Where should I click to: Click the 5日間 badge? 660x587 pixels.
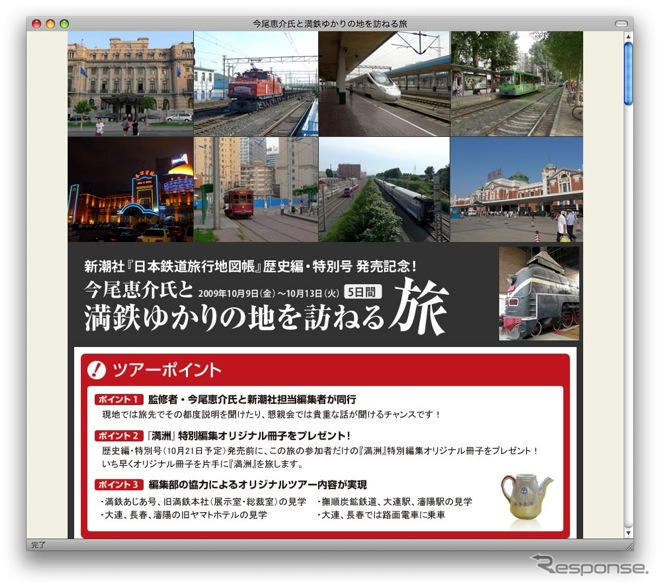(x=363, y=292)
